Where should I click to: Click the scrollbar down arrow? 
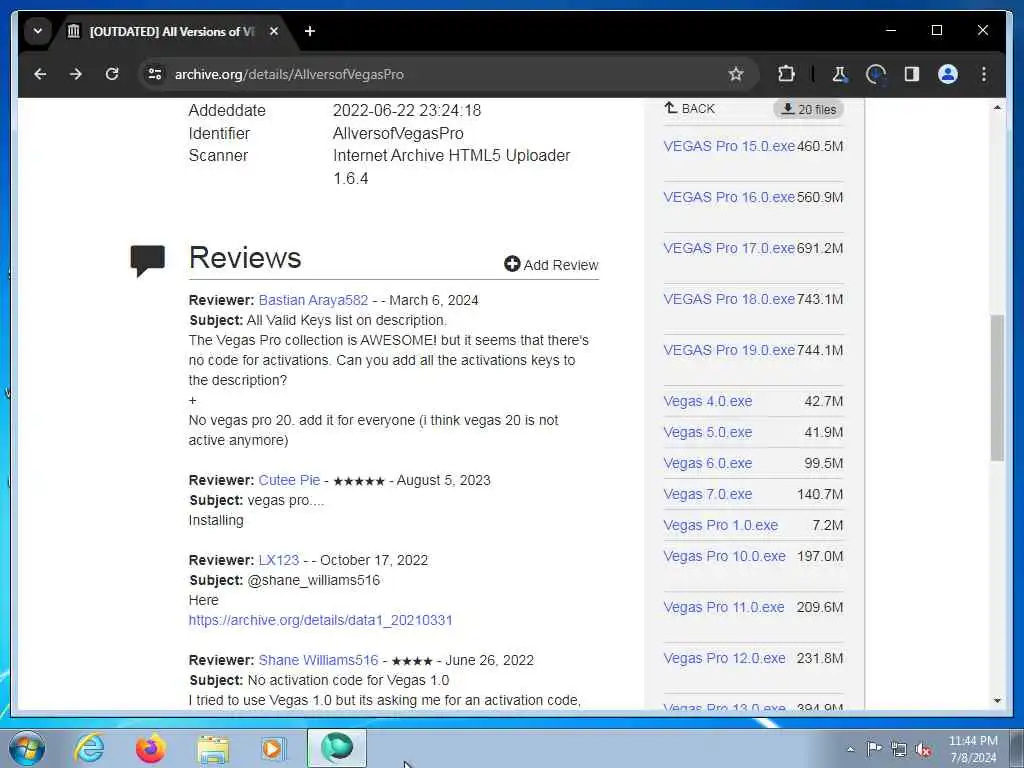(x=997, y=701)
